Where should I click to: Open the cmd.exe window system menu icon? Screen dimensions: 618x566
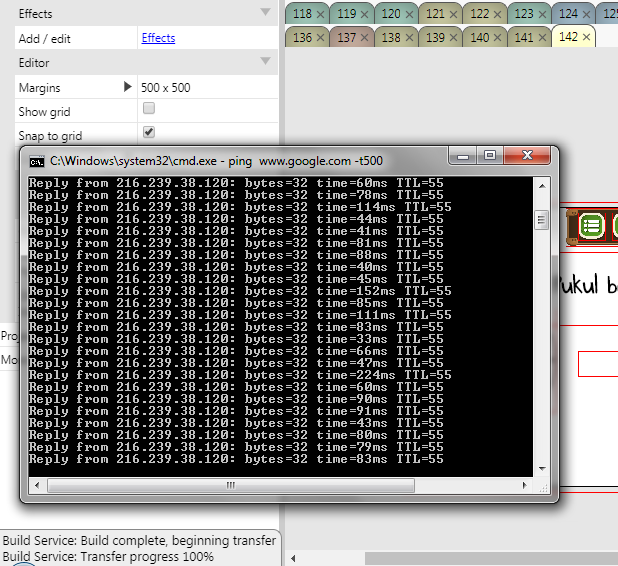pyautogui.click(x=37, y=162)
